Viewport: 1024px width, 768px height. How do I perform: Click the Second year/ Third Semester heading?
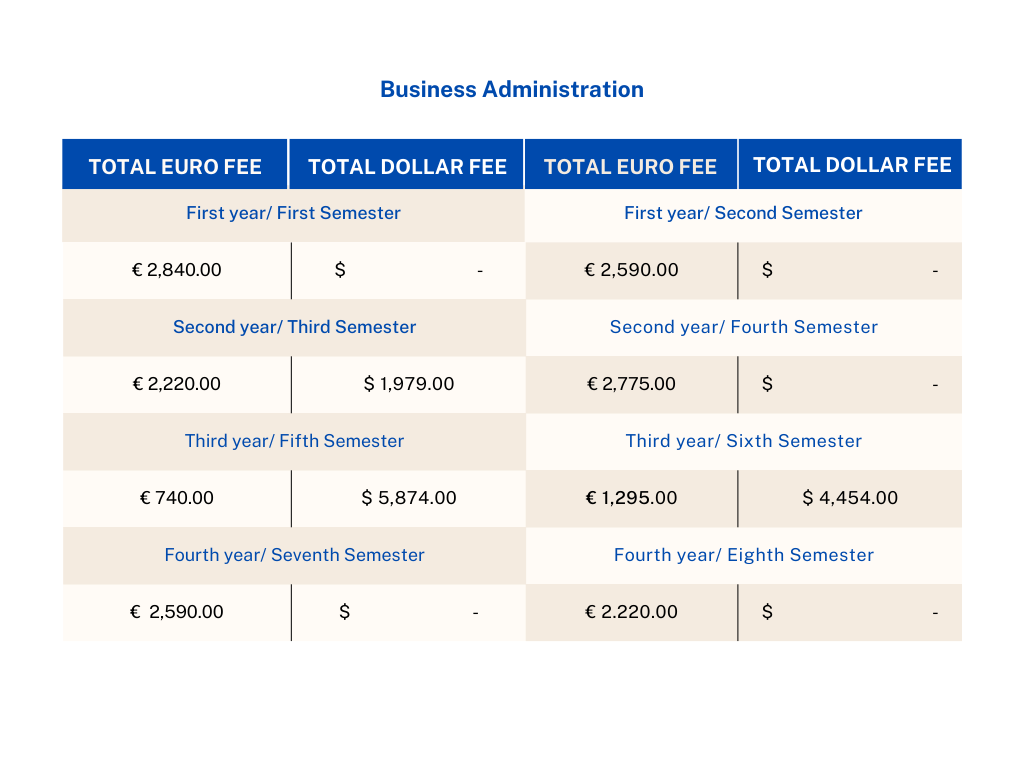click(x=294, y=327)
